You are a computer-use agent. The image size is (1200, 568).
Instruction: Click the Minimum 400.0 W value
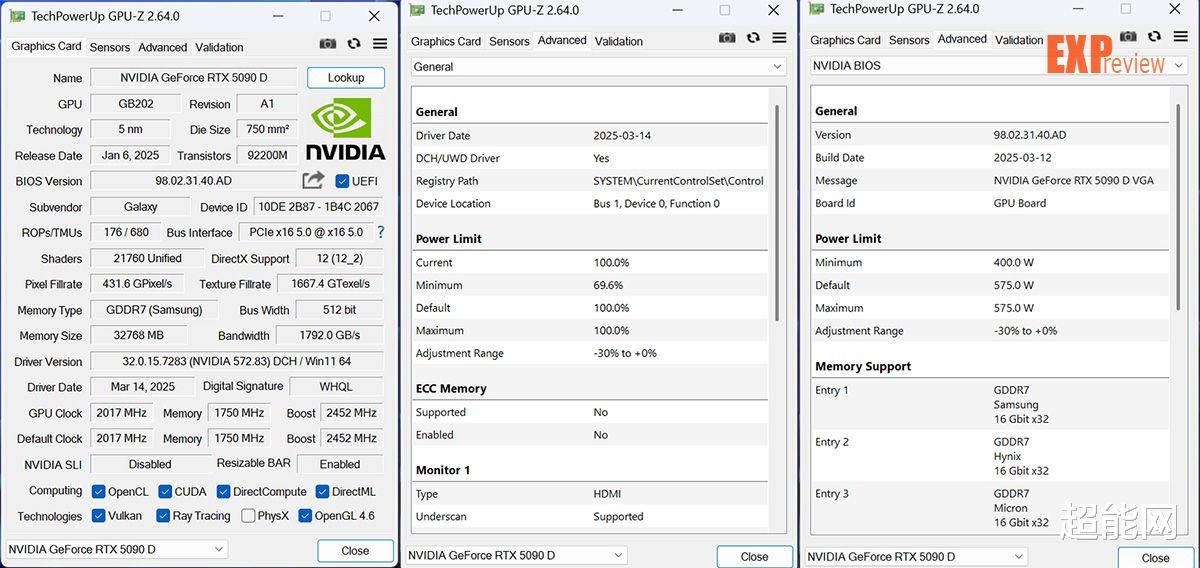coord(1014,262)
